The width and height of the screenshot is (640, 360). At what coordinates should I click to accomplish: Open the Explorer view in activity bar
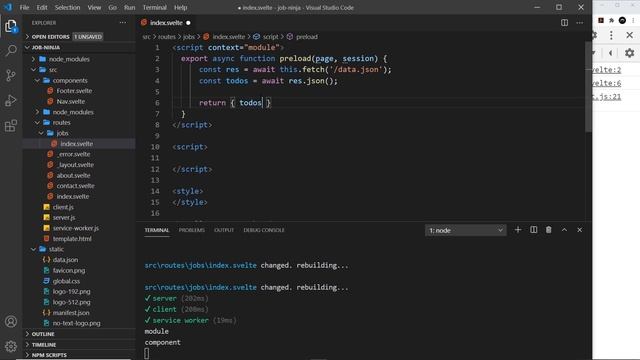[11, 27]
